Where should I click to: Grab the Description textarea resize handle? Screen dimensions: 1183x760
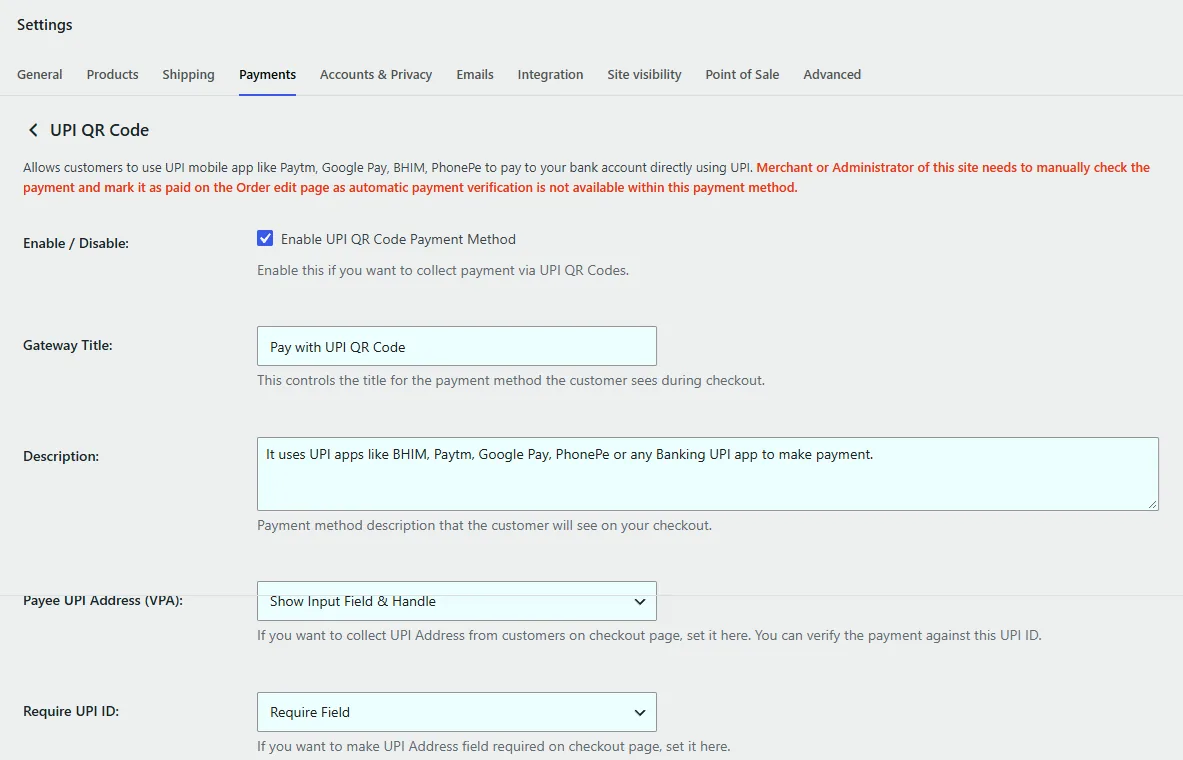tap(1153, 505)
